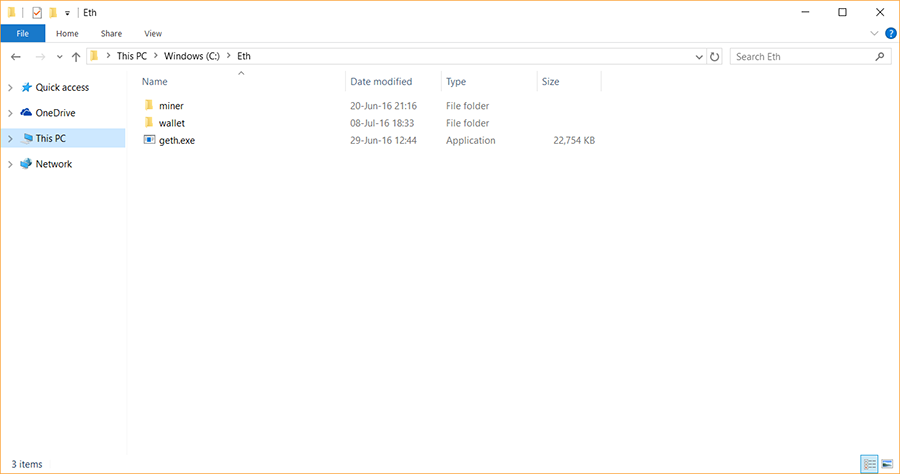Image resolution: width=900 pixels, height=474 pixels.
Task: Select OneDrive in navigation pane
Action: point(55,113)
